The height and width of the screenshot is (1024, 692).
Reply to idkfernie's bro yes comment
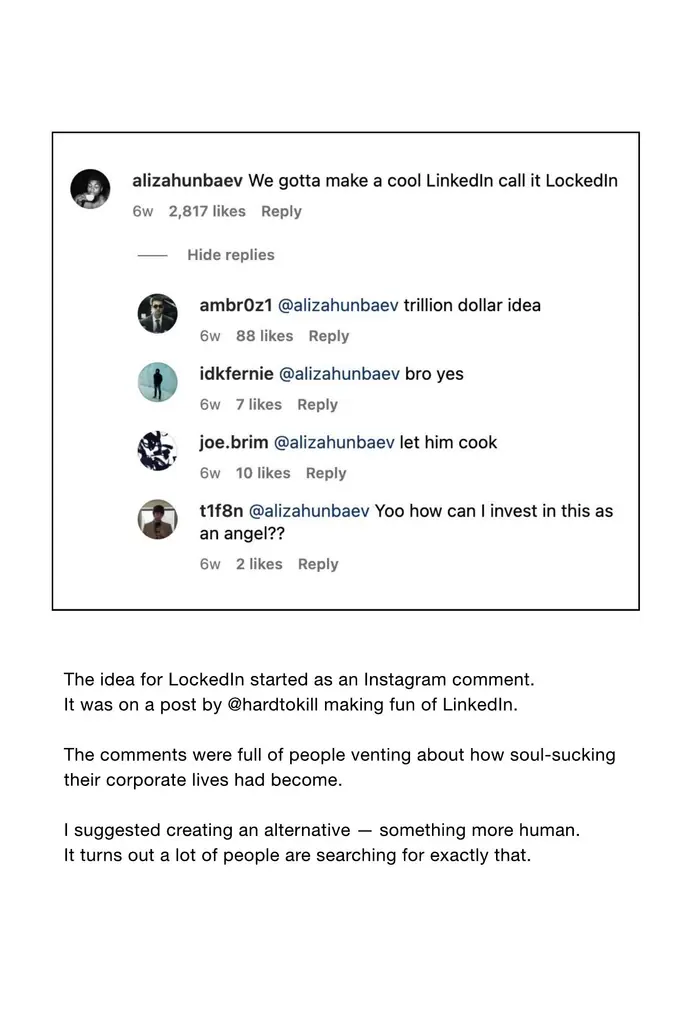[317, 405]
